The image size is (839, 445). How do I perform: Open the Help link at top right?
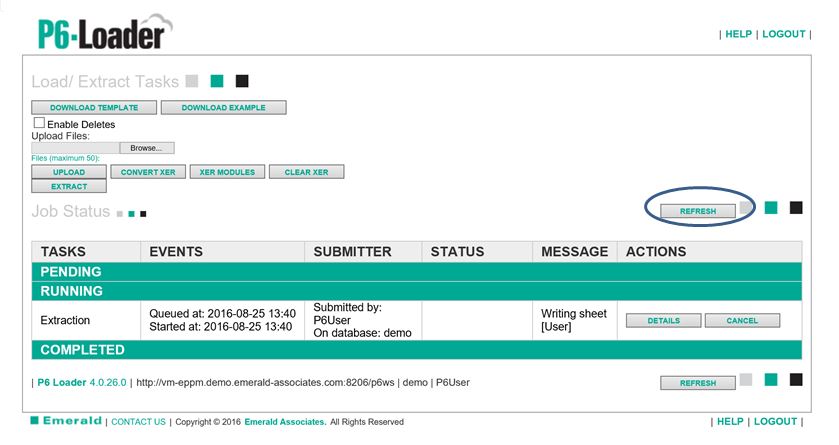pyautogui.click(x=738, y=34)
